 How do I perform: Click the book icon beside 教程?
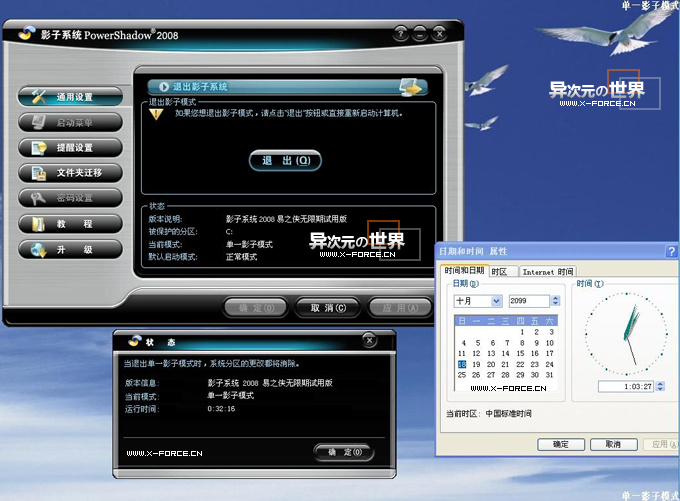[x=38, y=224]
